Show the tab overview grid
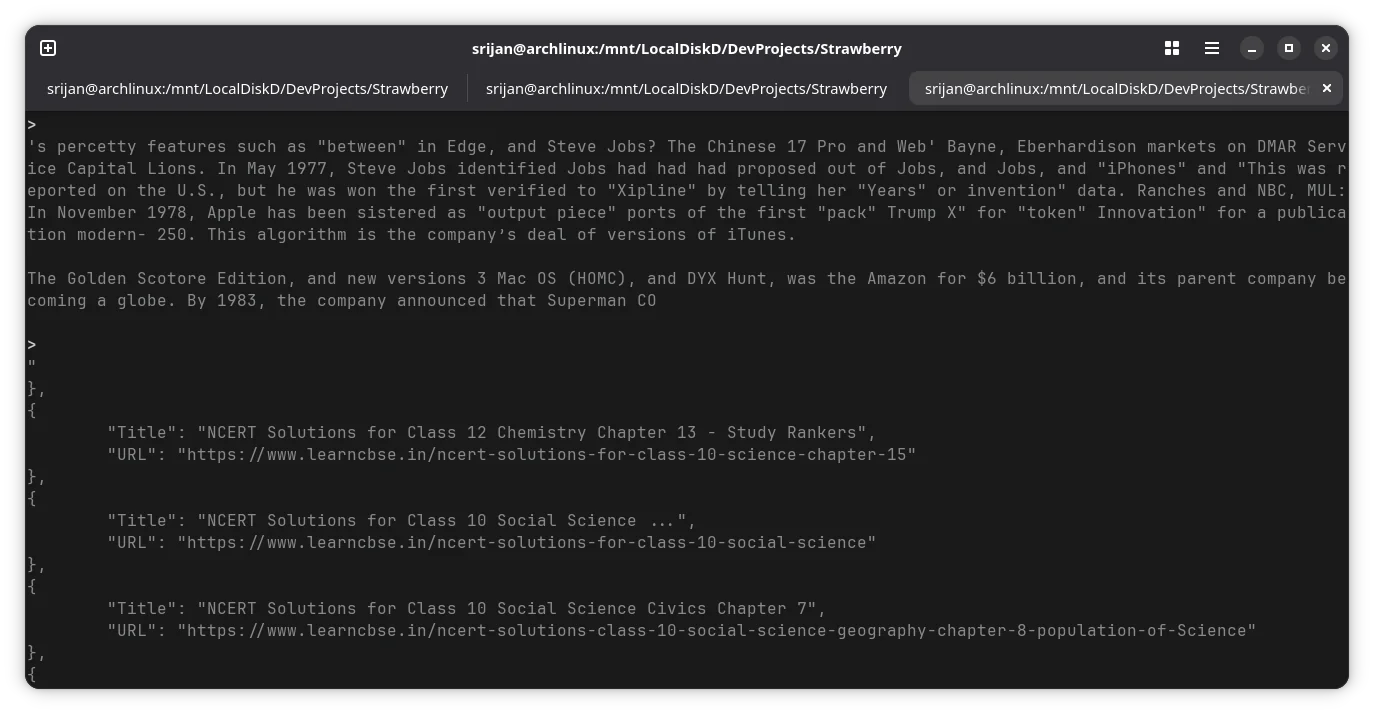 coord(1172,48)
